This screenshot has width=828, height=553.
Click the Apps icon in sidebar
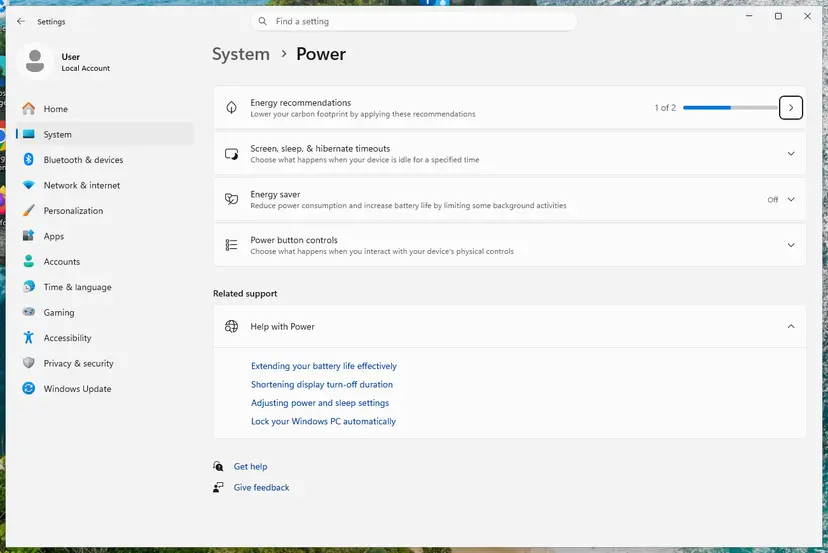point(29,236)
